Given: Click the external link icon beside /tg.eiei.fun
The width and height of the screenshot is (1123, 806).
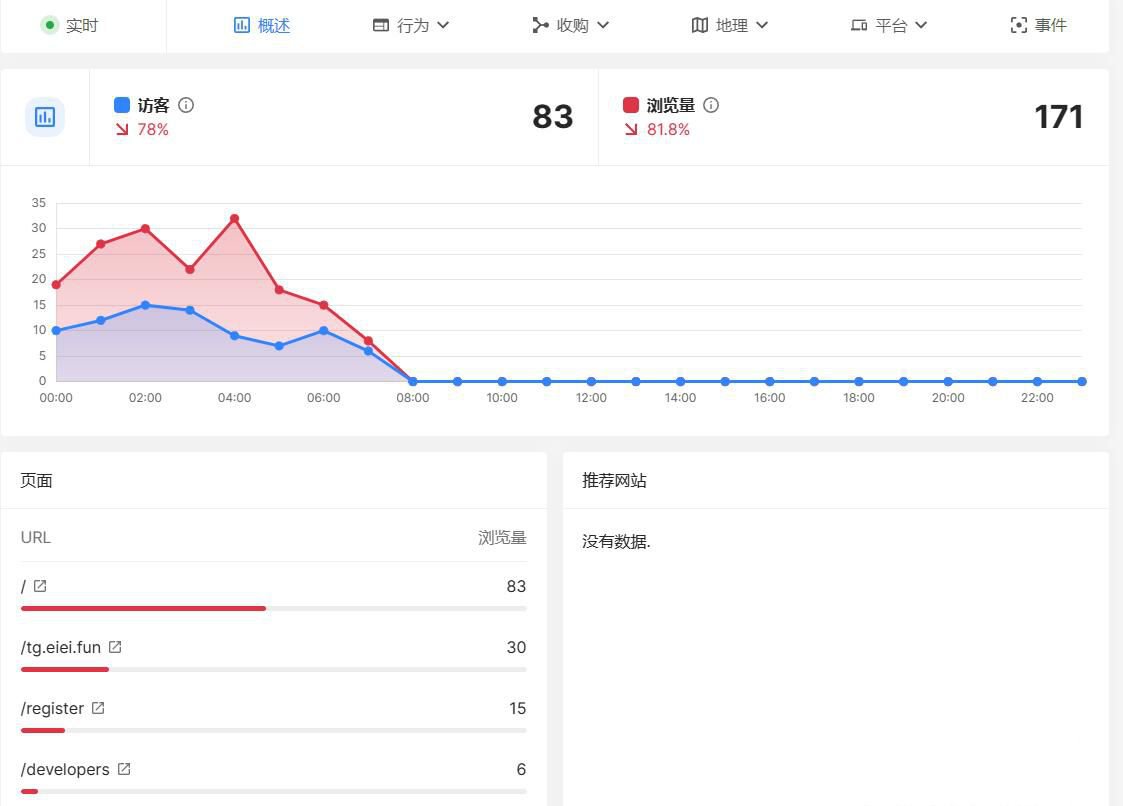Looking at the screenshot, I should point(116,646).
